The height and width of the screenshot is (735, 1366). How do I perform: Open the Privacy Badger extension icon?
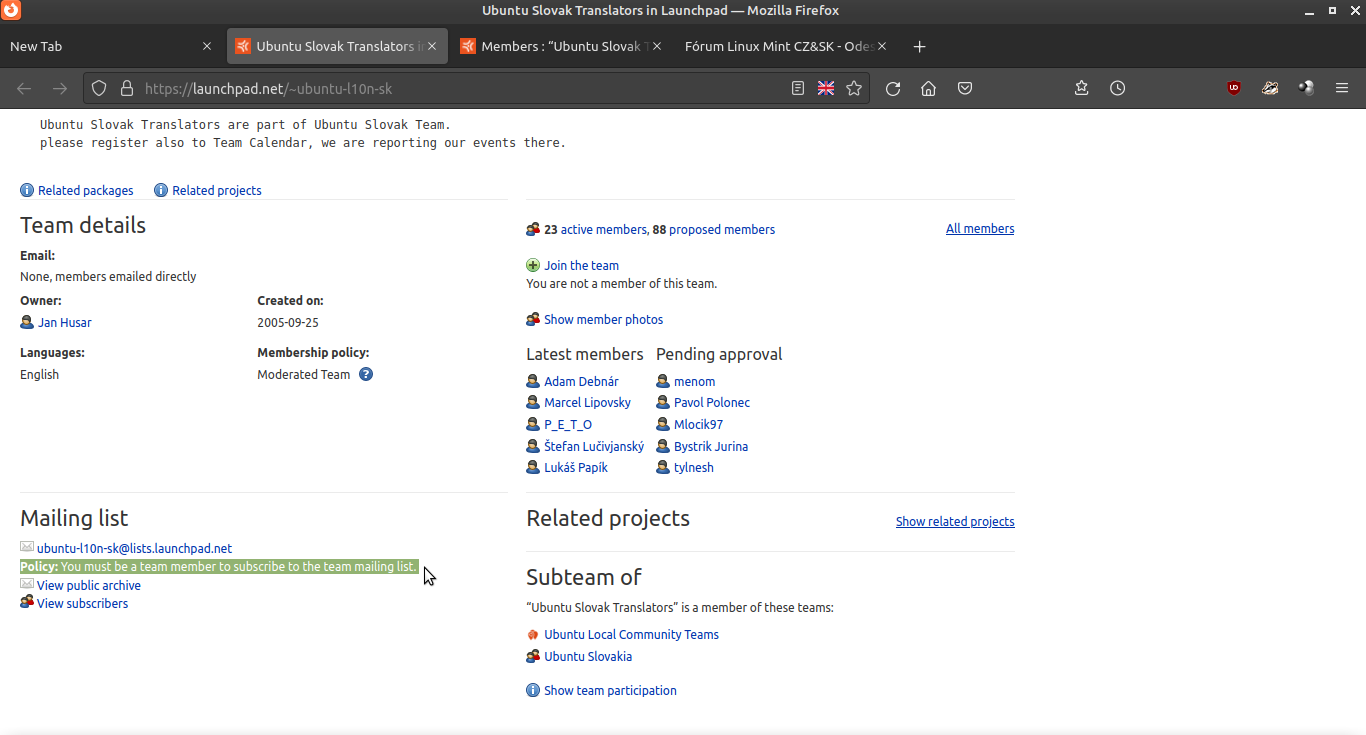[1270, 88]
